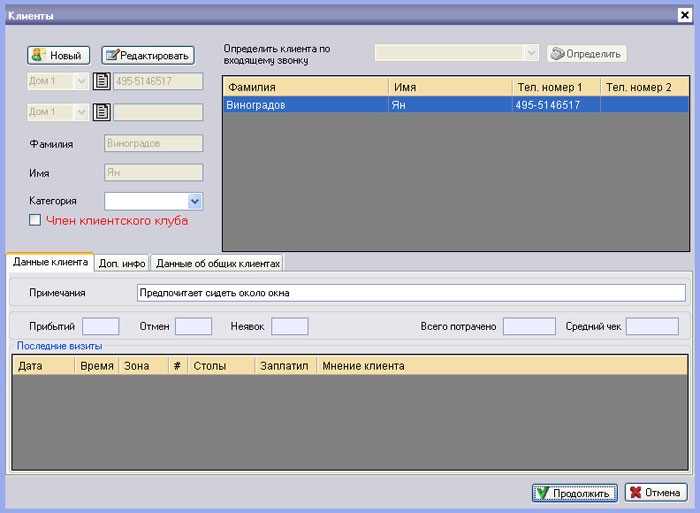This screenshot has width=700, height=513.
Task: Select the Ян cell in client list
Action: point(450,105)
